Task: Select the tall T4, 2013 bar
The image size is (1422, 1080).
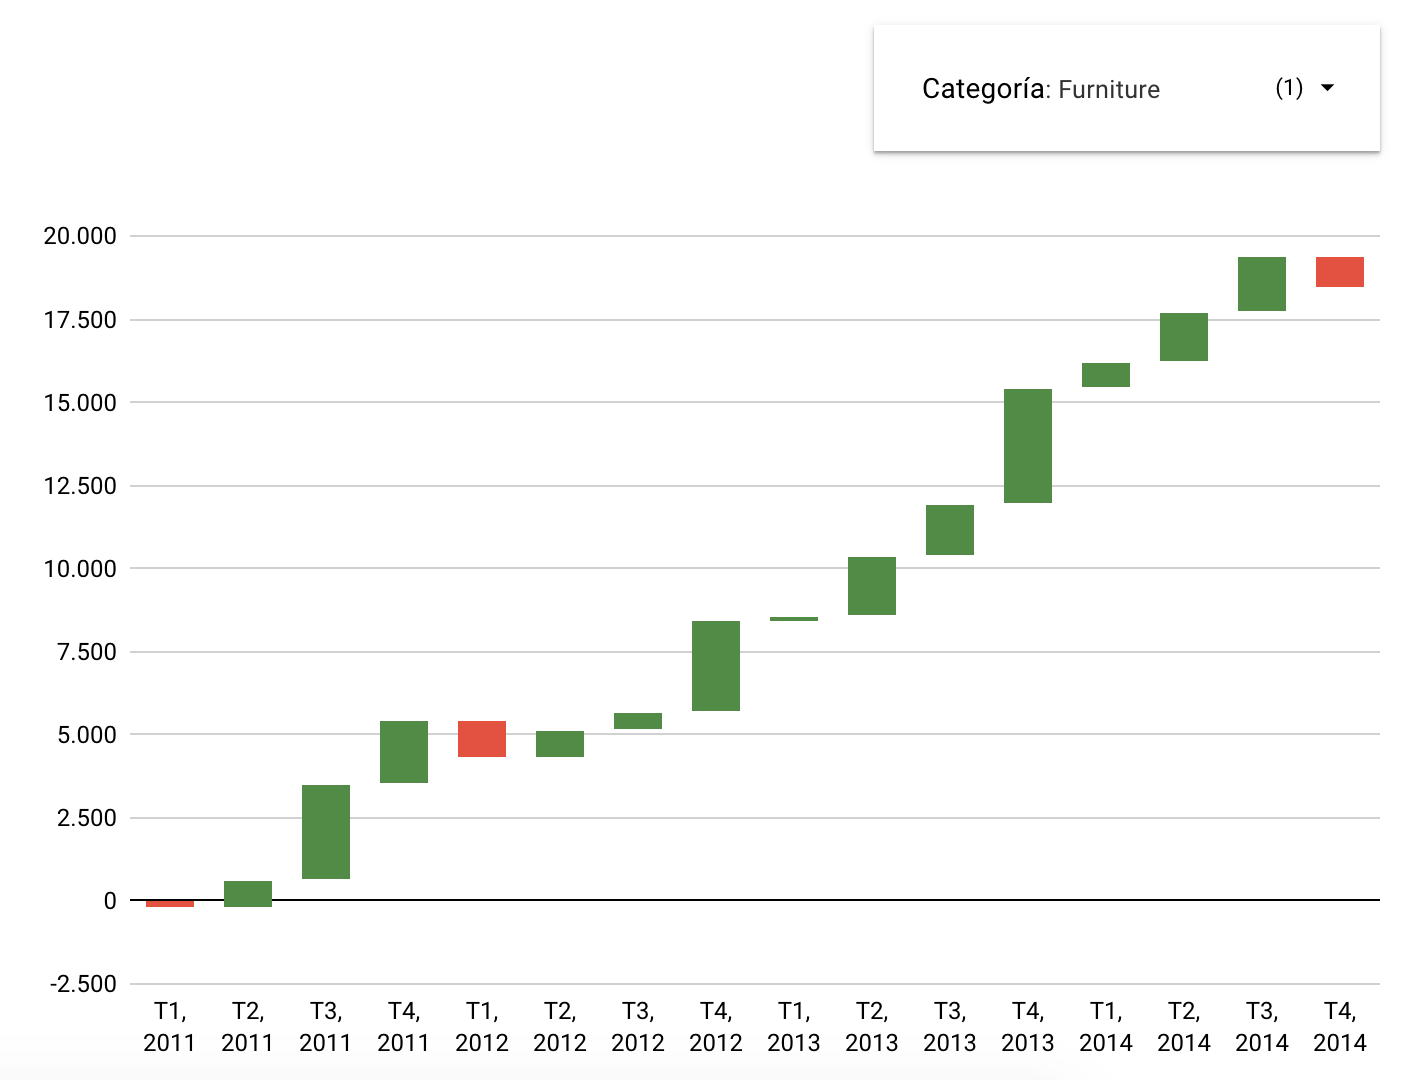Action: (x=1028, y=446)
